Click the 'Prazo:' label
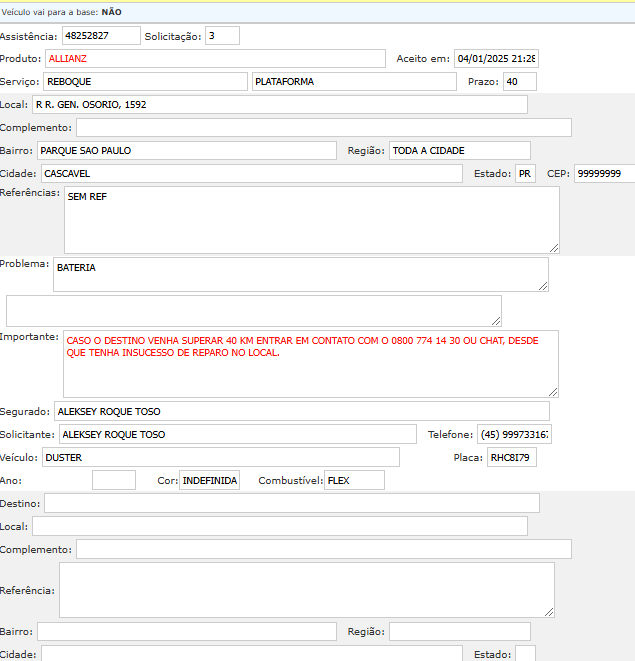This screenshot has width=635, height=661. tap(483, 82)
